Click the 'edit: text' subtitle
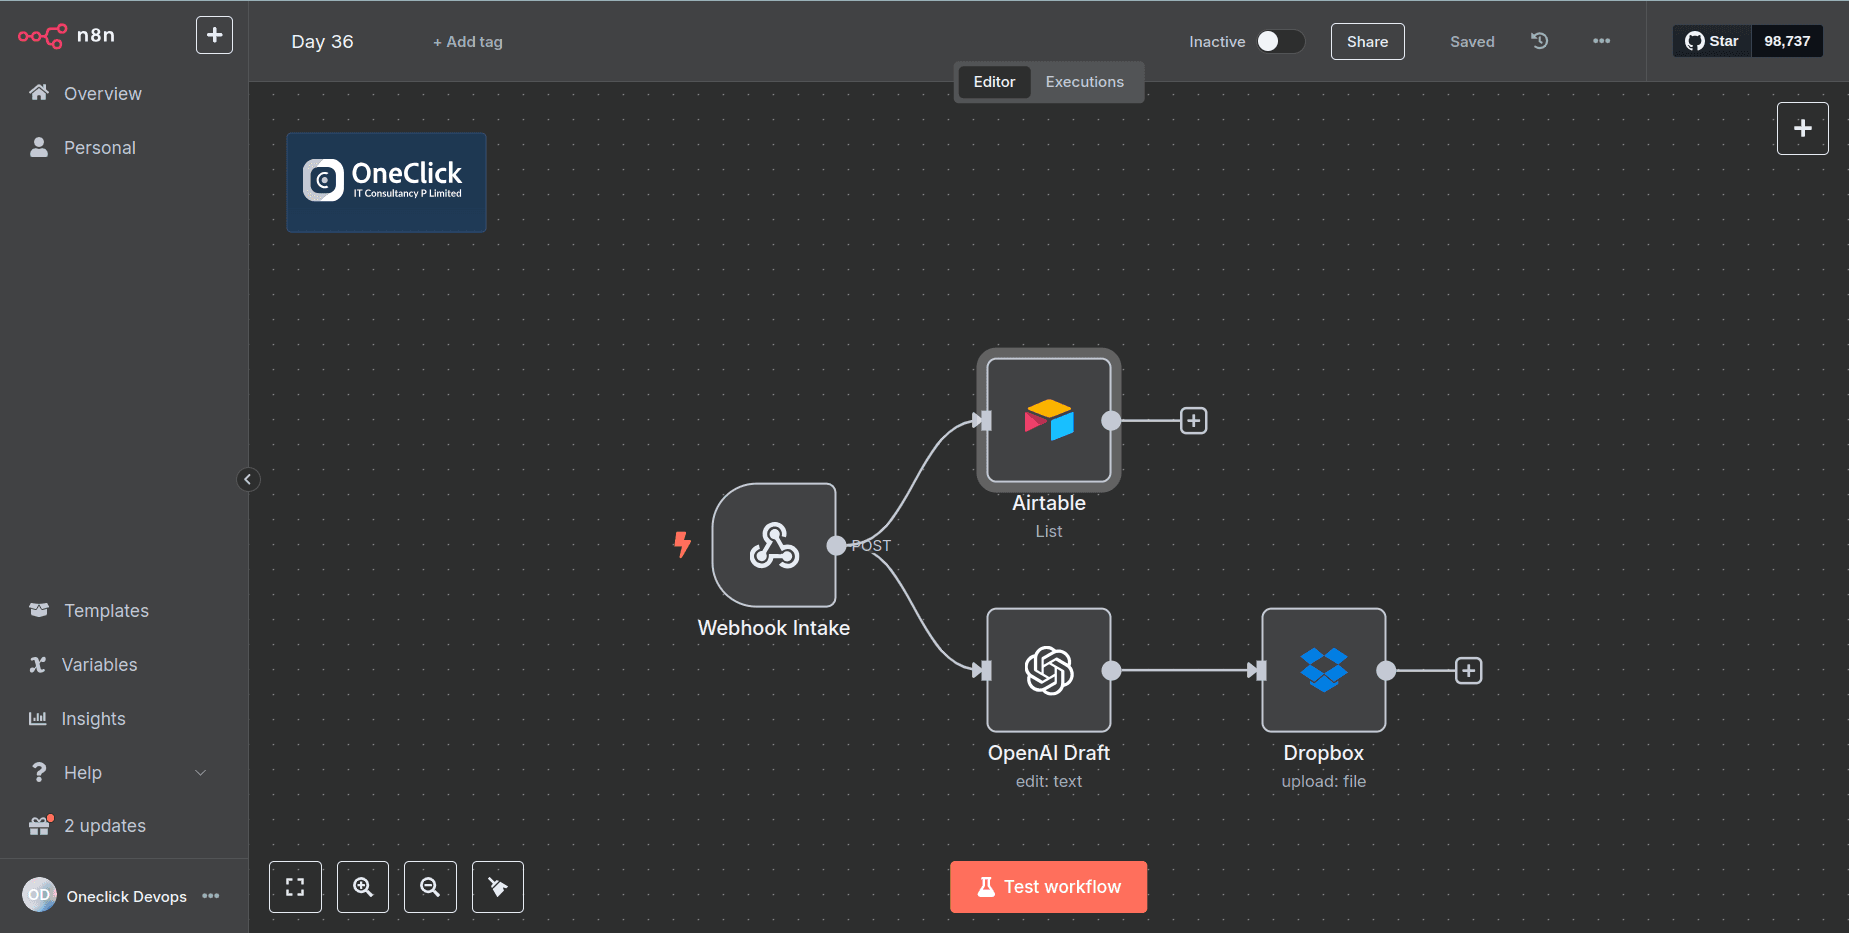The image size is (1849, 933). click(1049, 781)
